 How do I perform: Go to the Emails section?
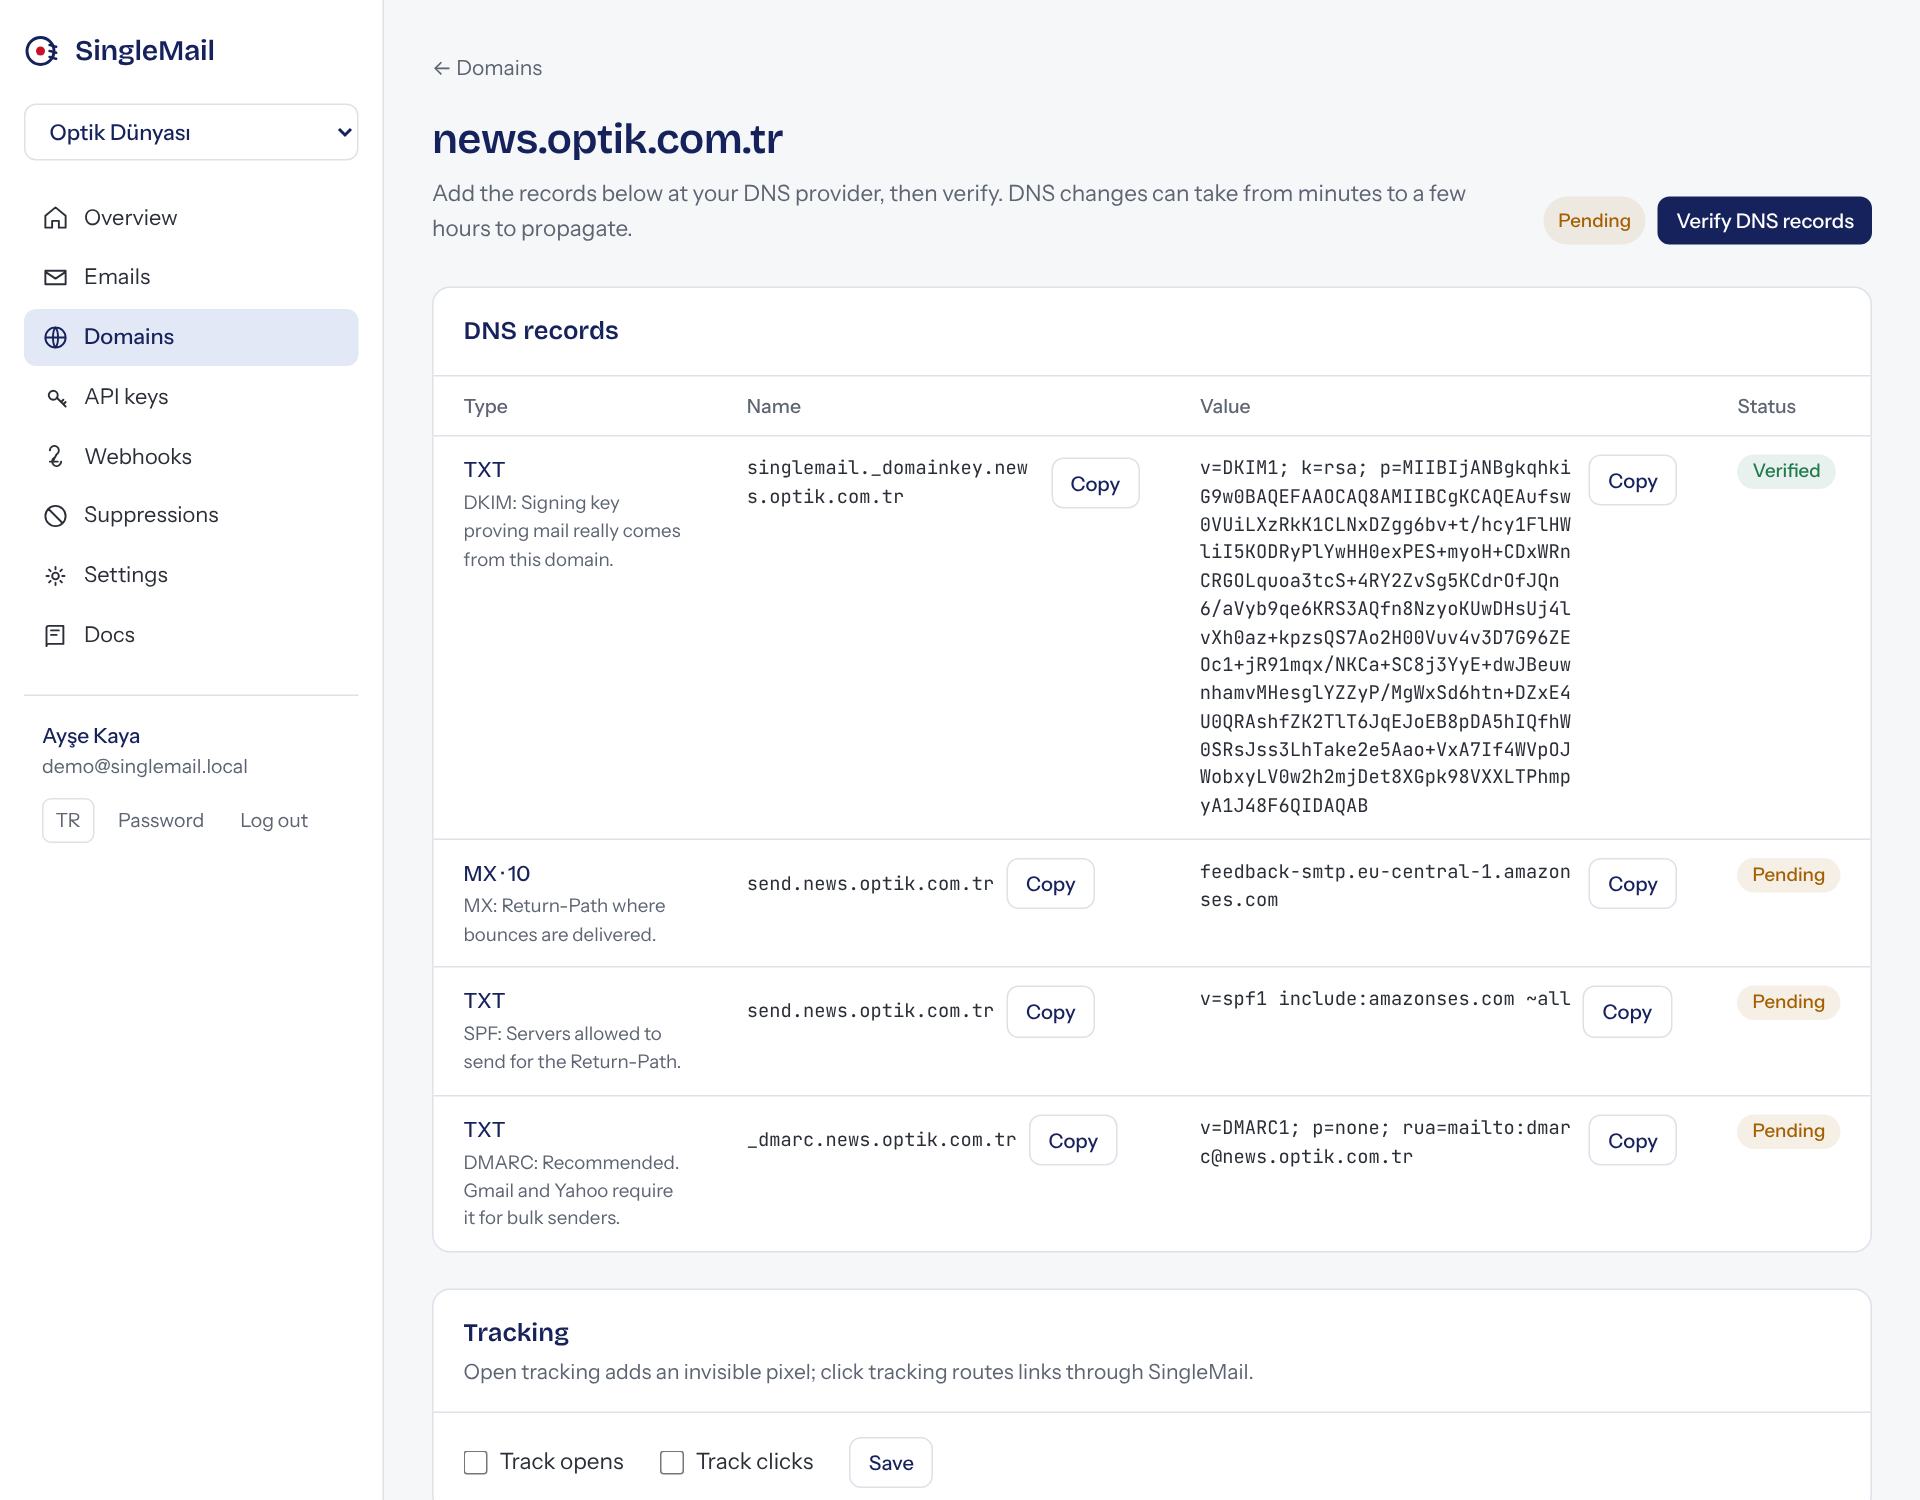pyautogui.click(x=191, y=277)
